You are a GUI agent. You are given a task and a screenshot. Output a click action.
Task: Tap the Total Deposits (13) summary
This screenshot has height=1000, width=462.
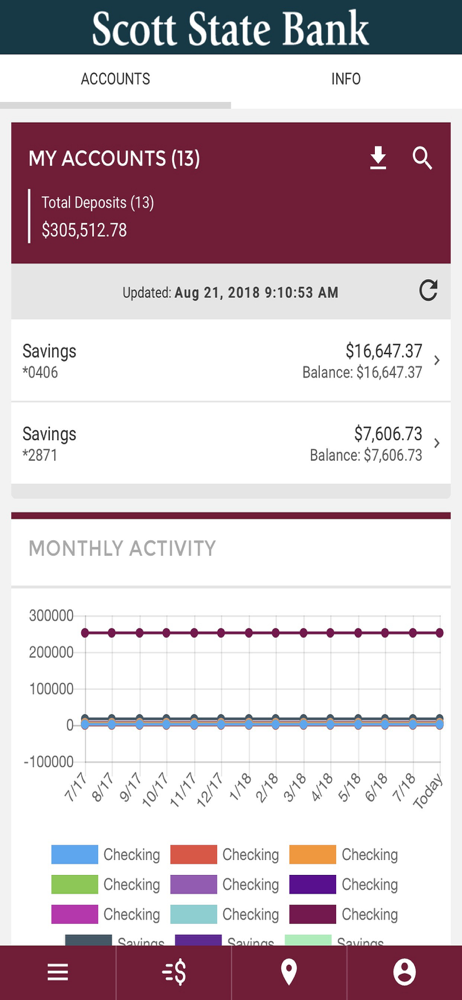98,216
